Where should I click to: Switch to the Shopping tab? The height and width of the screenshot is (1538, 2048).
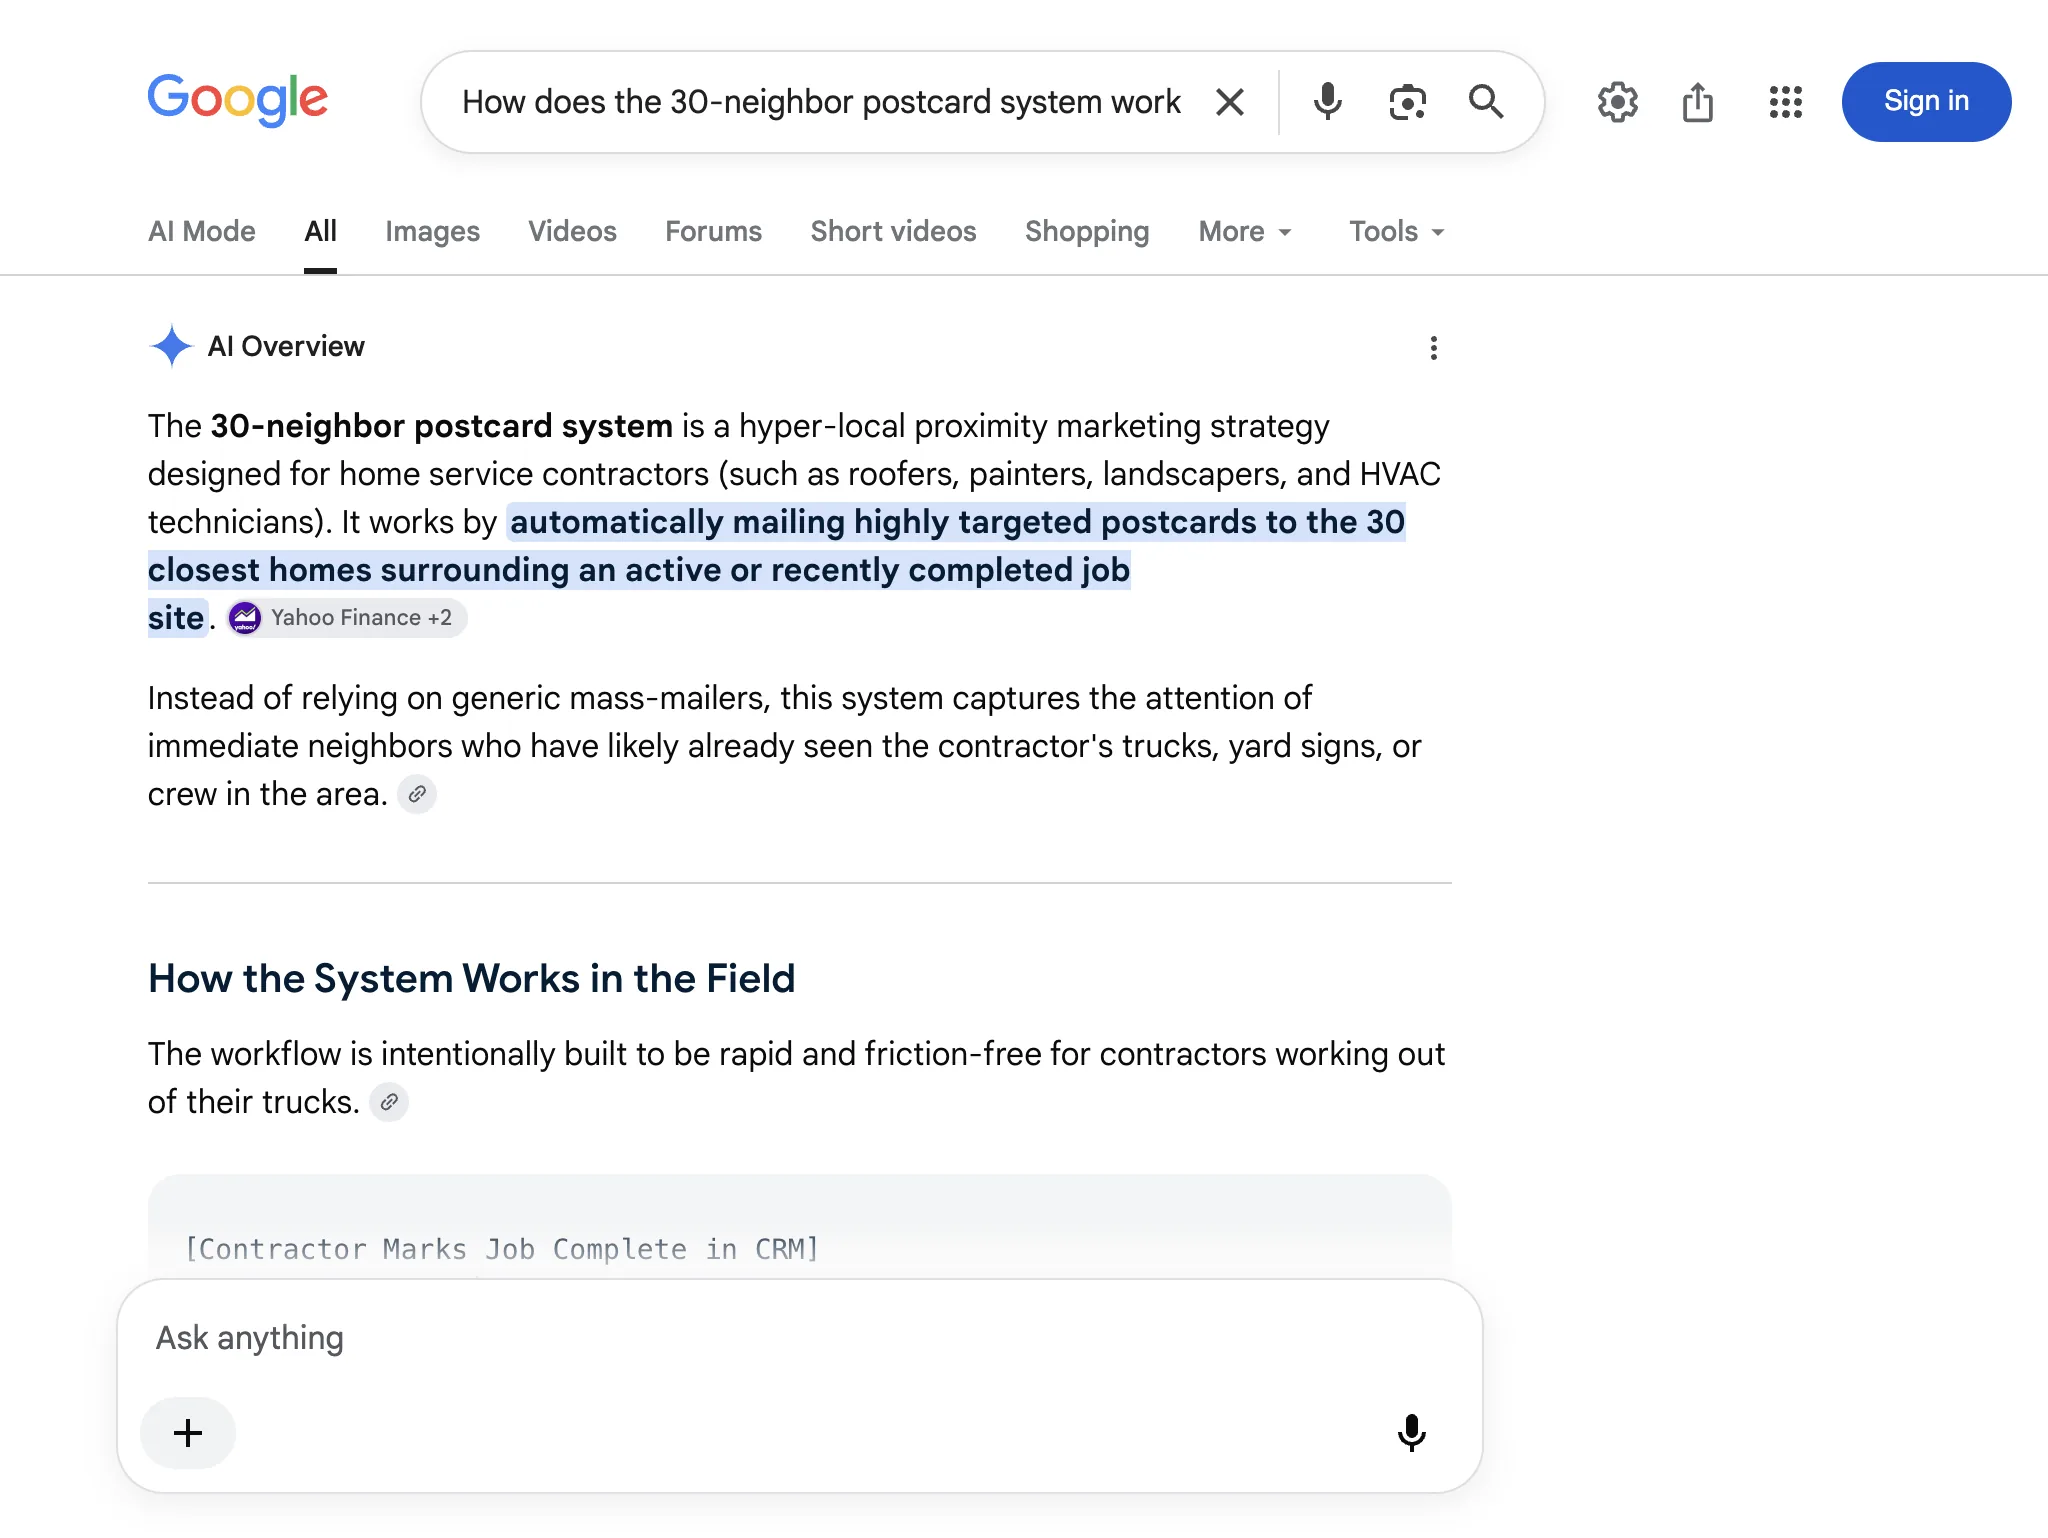[x=1087, y=232]
